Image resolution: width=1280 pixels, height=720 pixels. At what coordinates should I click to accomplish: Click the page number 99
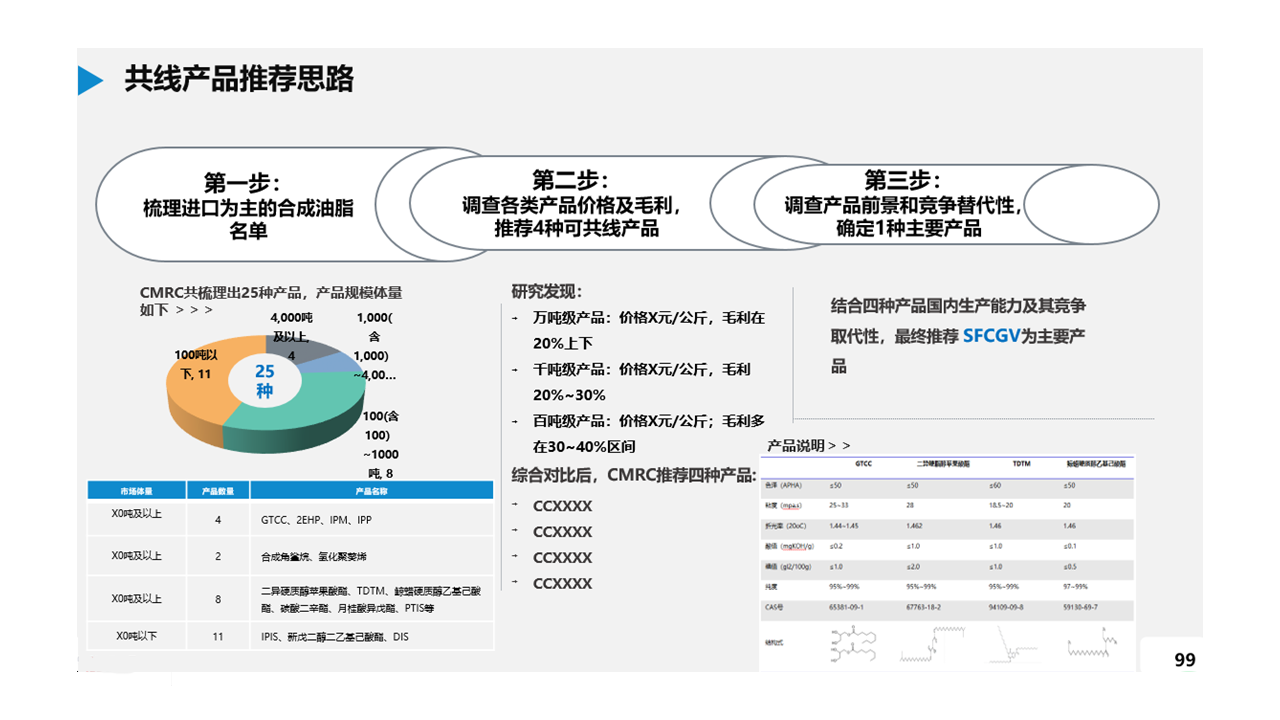coord(1184,660)
